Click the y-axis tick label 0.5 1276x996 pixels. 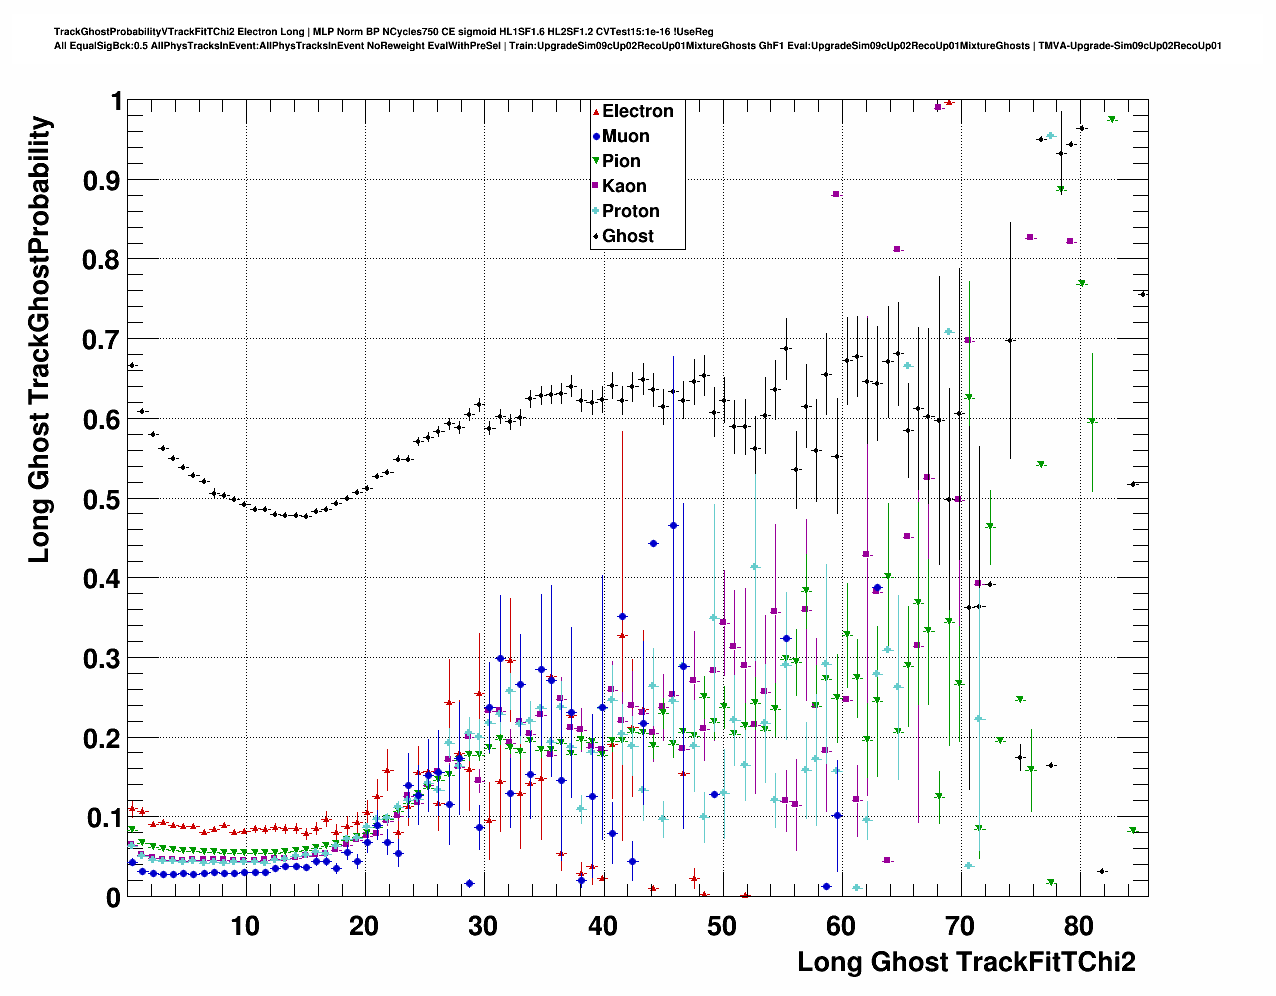point(101,499)
